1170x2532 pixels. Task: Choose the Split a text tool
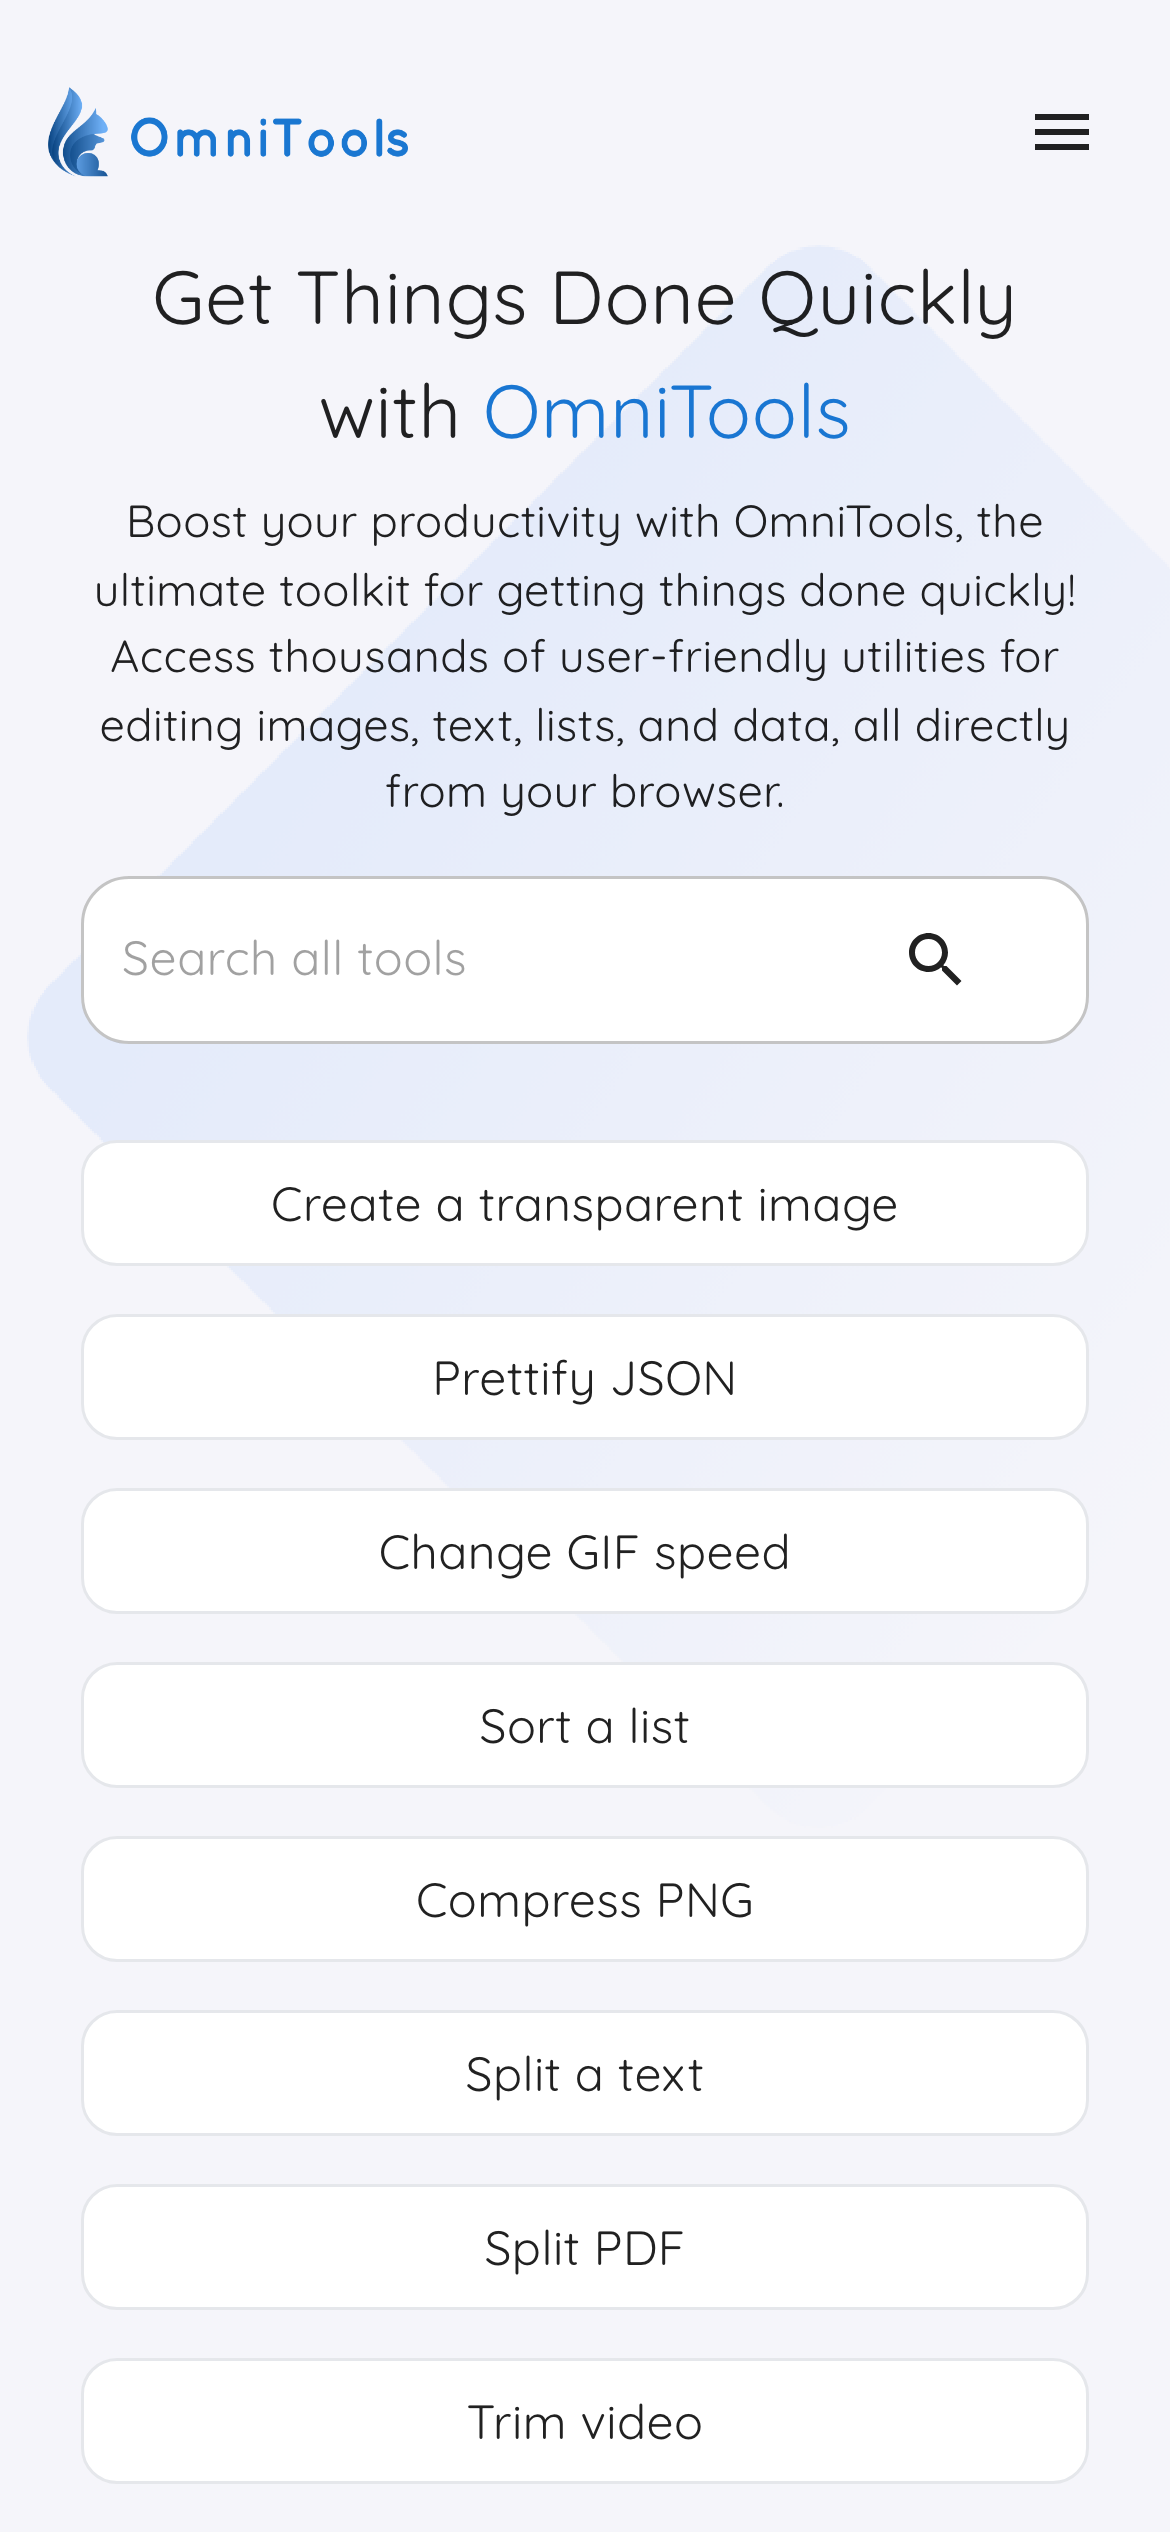click(585, 2074)
